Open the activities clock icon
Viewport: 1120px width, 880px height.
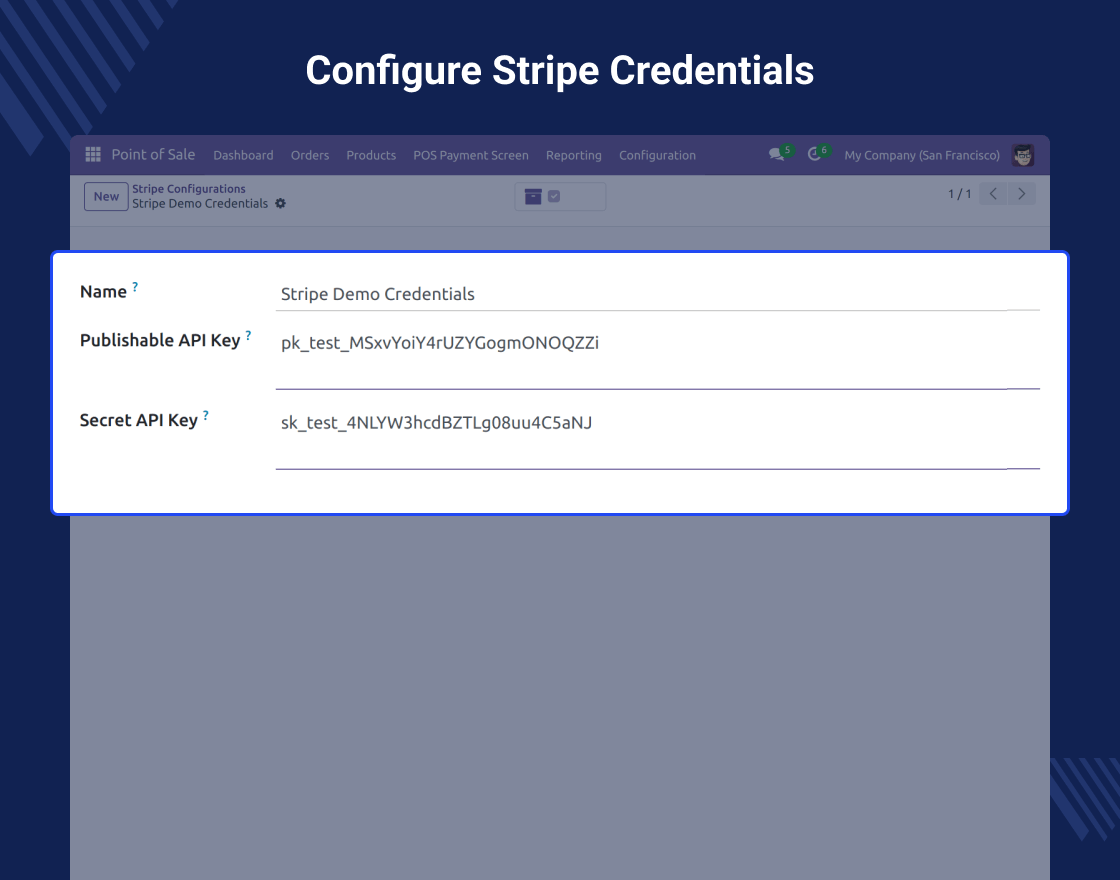click(814, 154)
